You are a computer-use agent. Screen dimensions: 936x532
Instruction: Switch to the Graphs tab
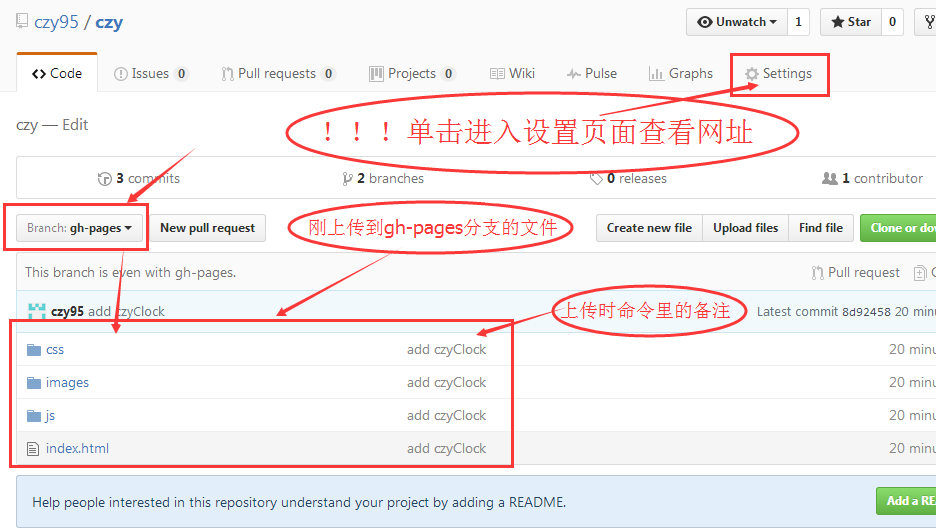tap(681, 73)
